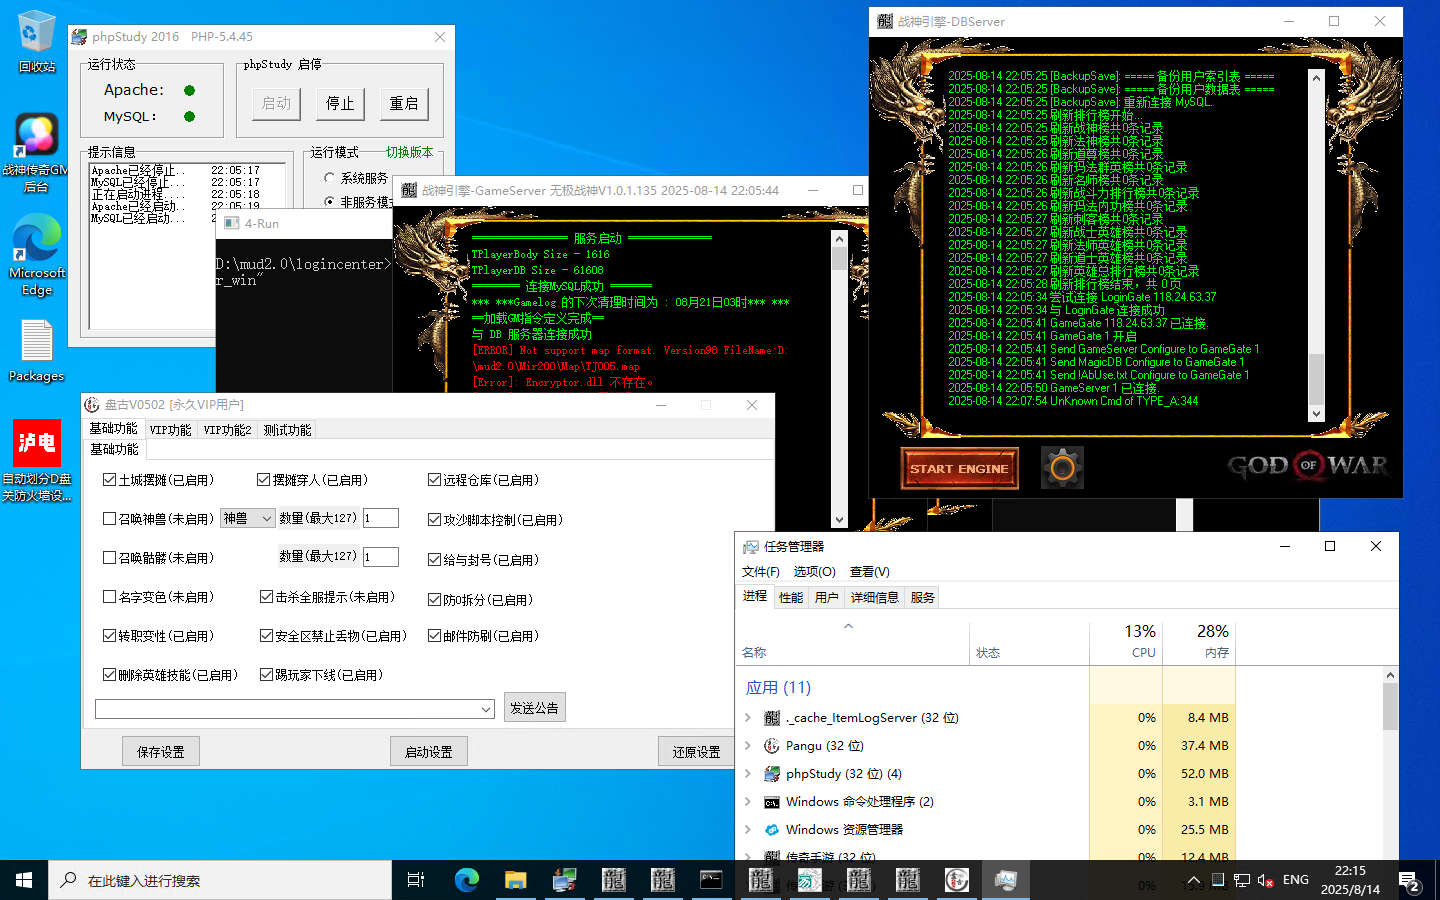Click the gear settings icon in DBServer
Screen dimensions: 1440x900
point(1062,467)
